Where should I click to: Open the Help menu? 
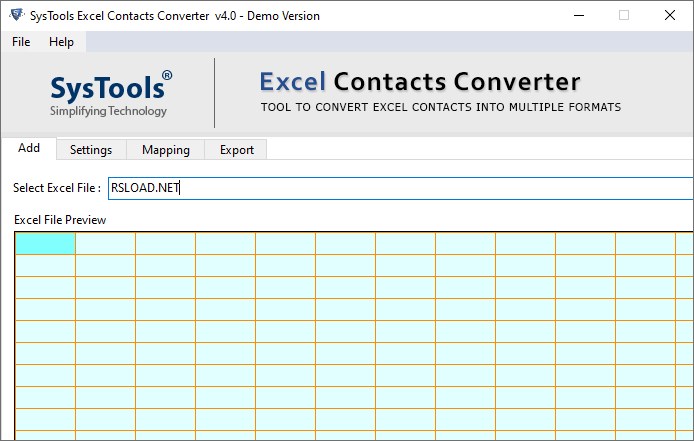(61, 42)
